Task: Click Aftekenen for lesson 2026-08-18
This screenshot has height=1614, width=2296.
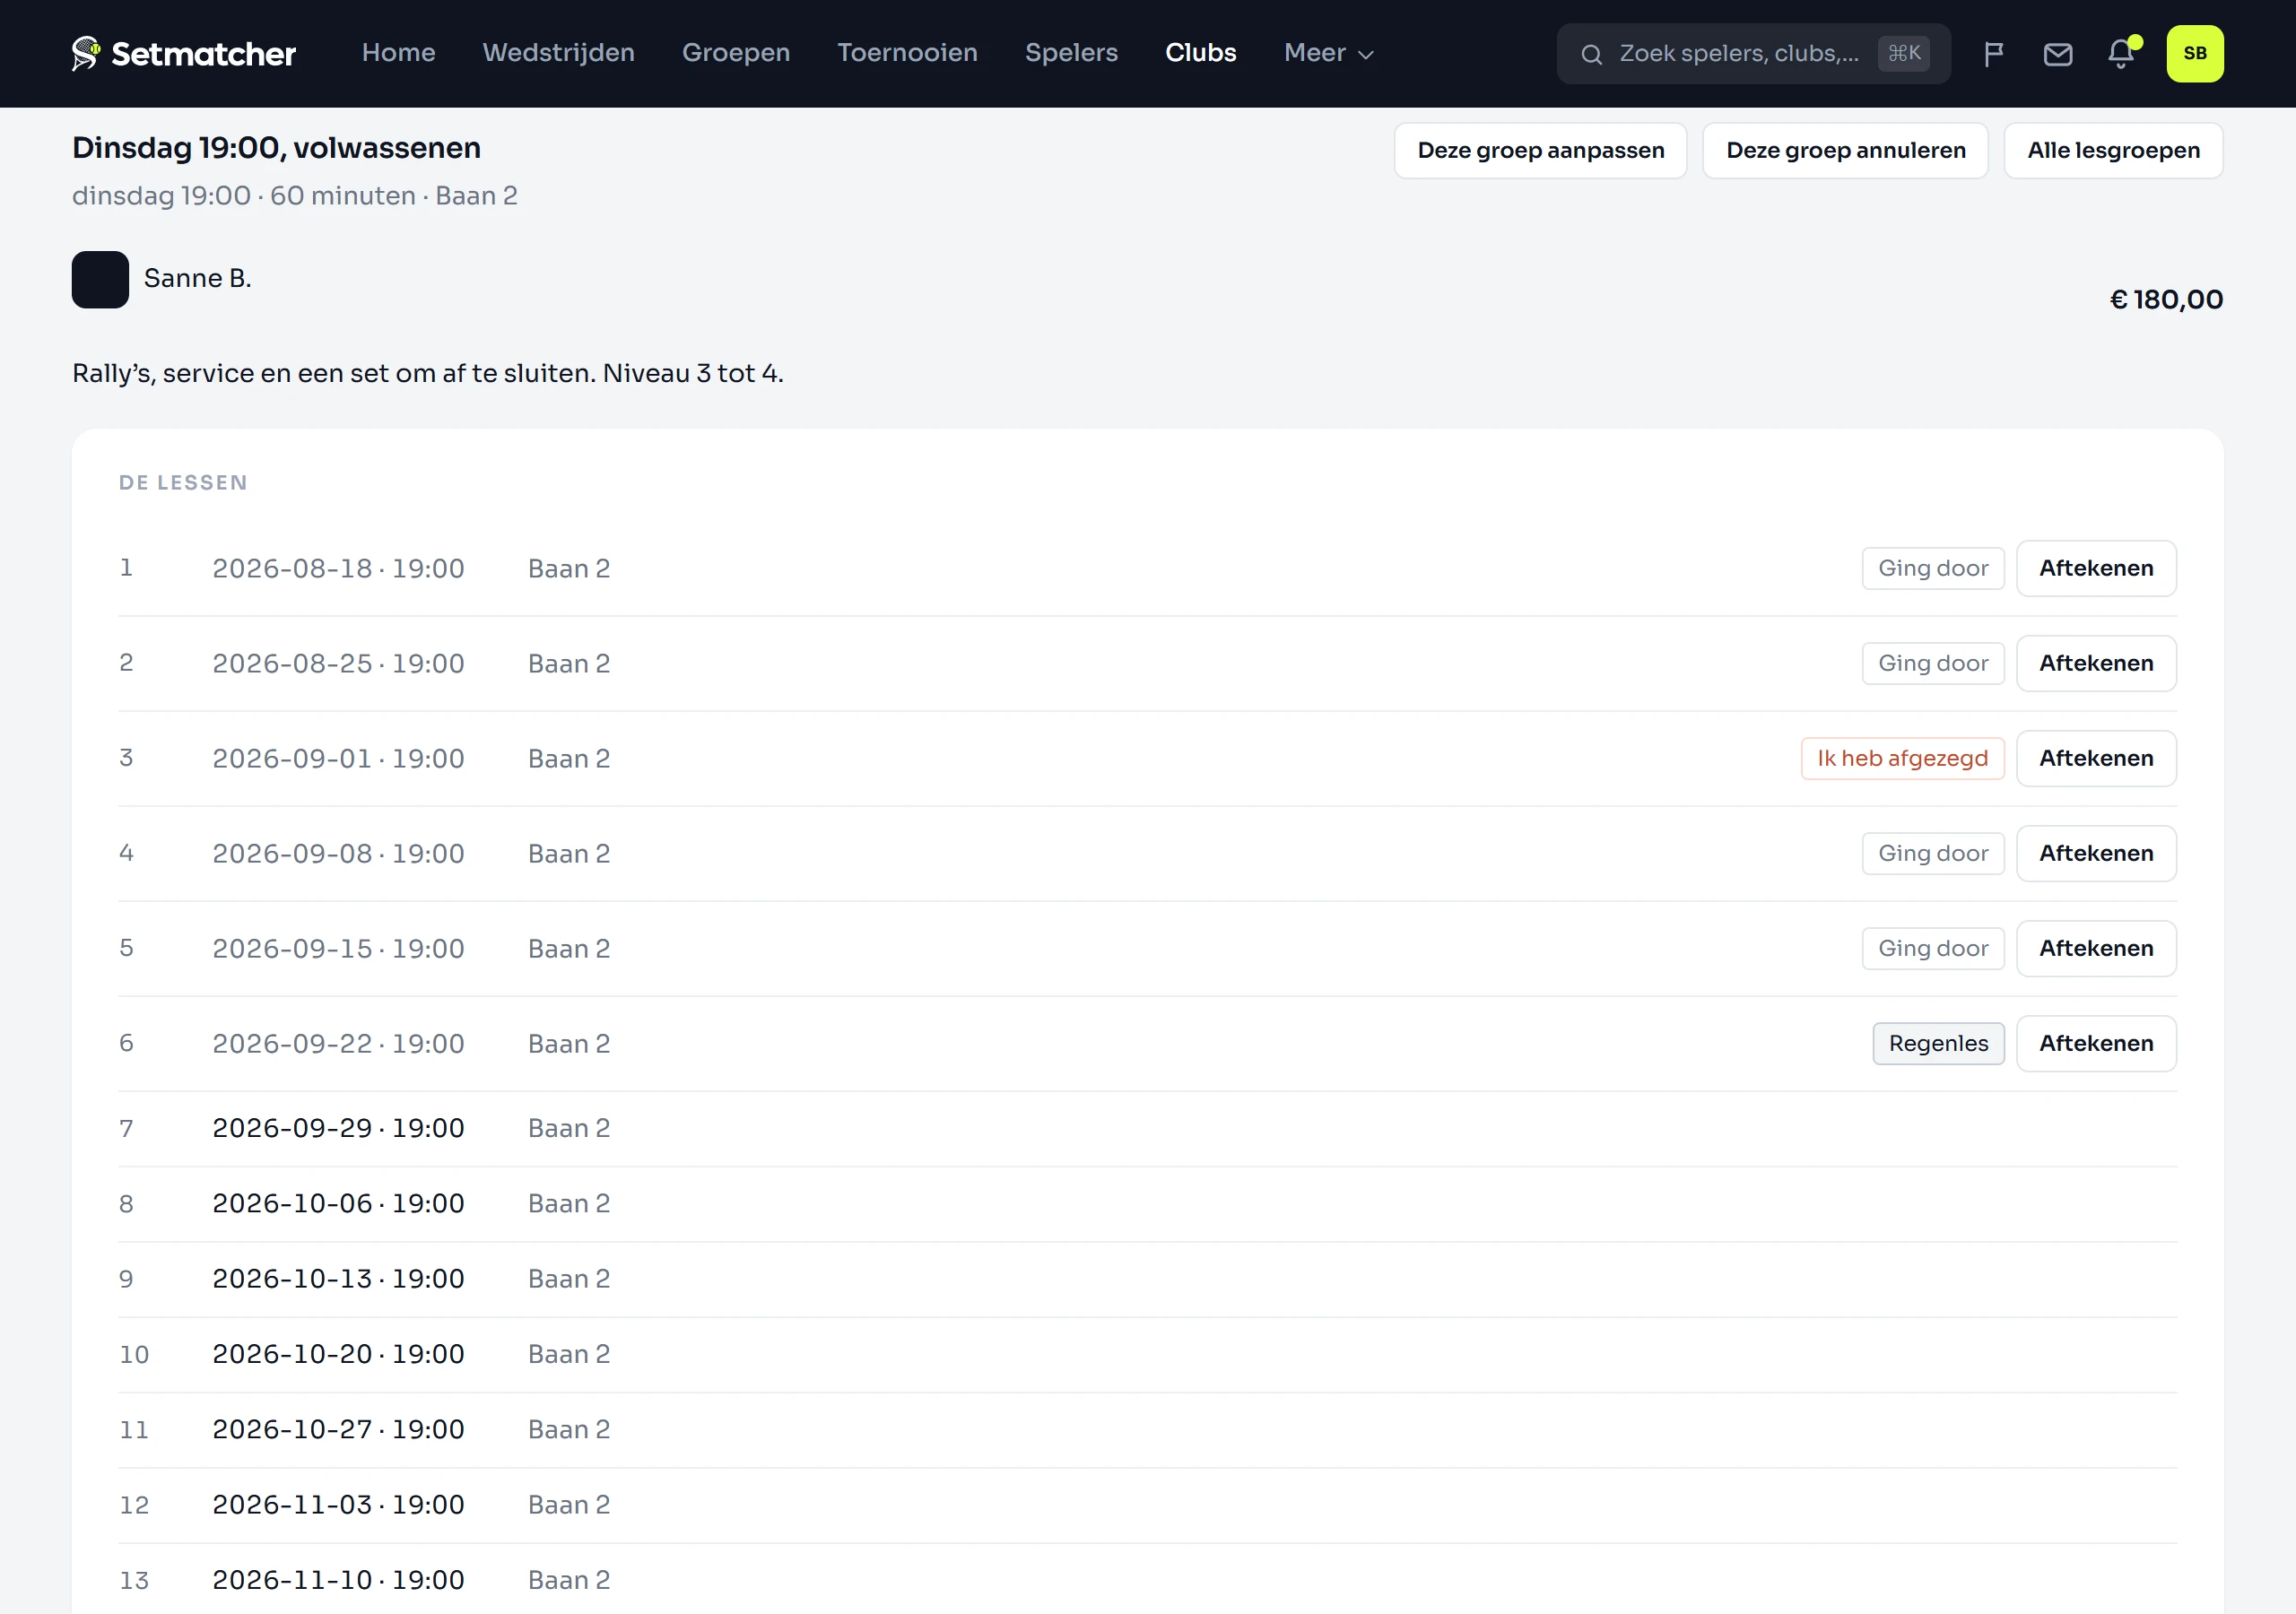Action: coord(2096,568)
